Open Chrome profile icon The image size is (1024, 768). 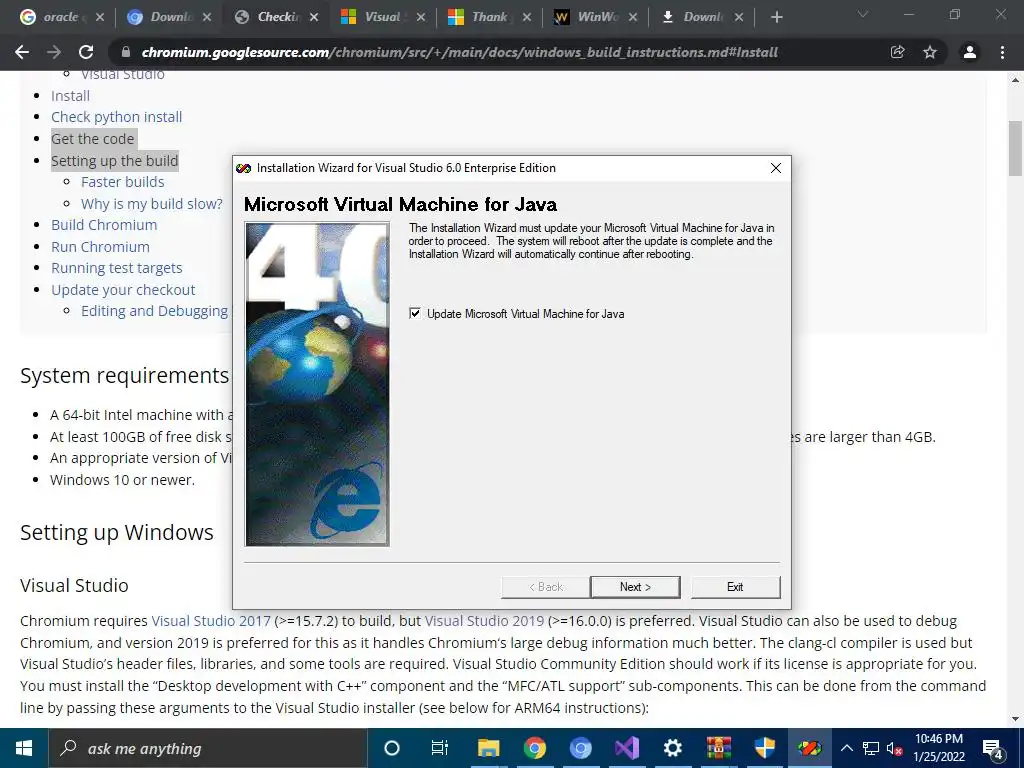pyautogui.click(x=970, y=52)
